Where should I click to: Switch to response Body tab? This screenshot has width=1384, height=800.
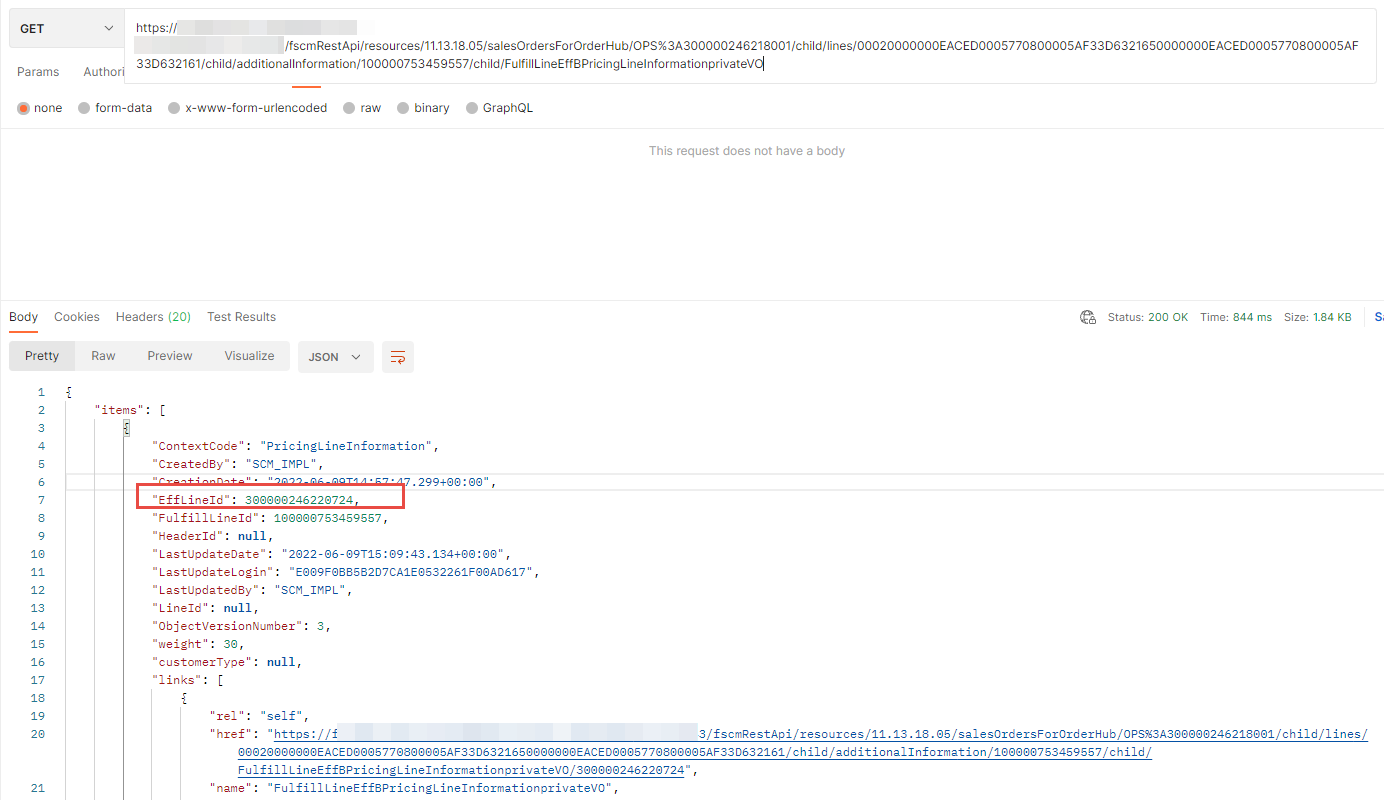click(x=24, y=317)
